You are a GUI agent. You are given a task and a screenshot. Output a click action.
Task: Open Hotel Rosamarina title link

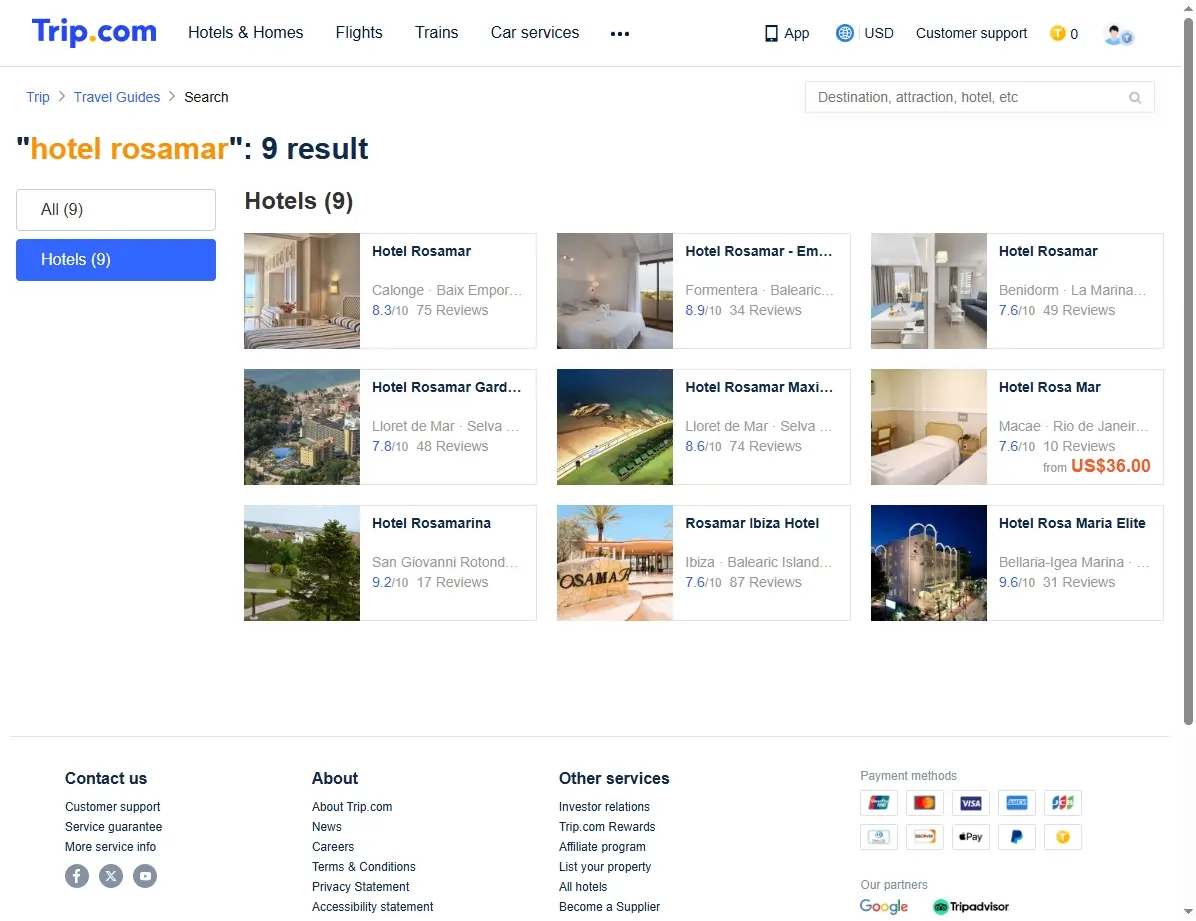pyautogui.click(x=431, y=523)
